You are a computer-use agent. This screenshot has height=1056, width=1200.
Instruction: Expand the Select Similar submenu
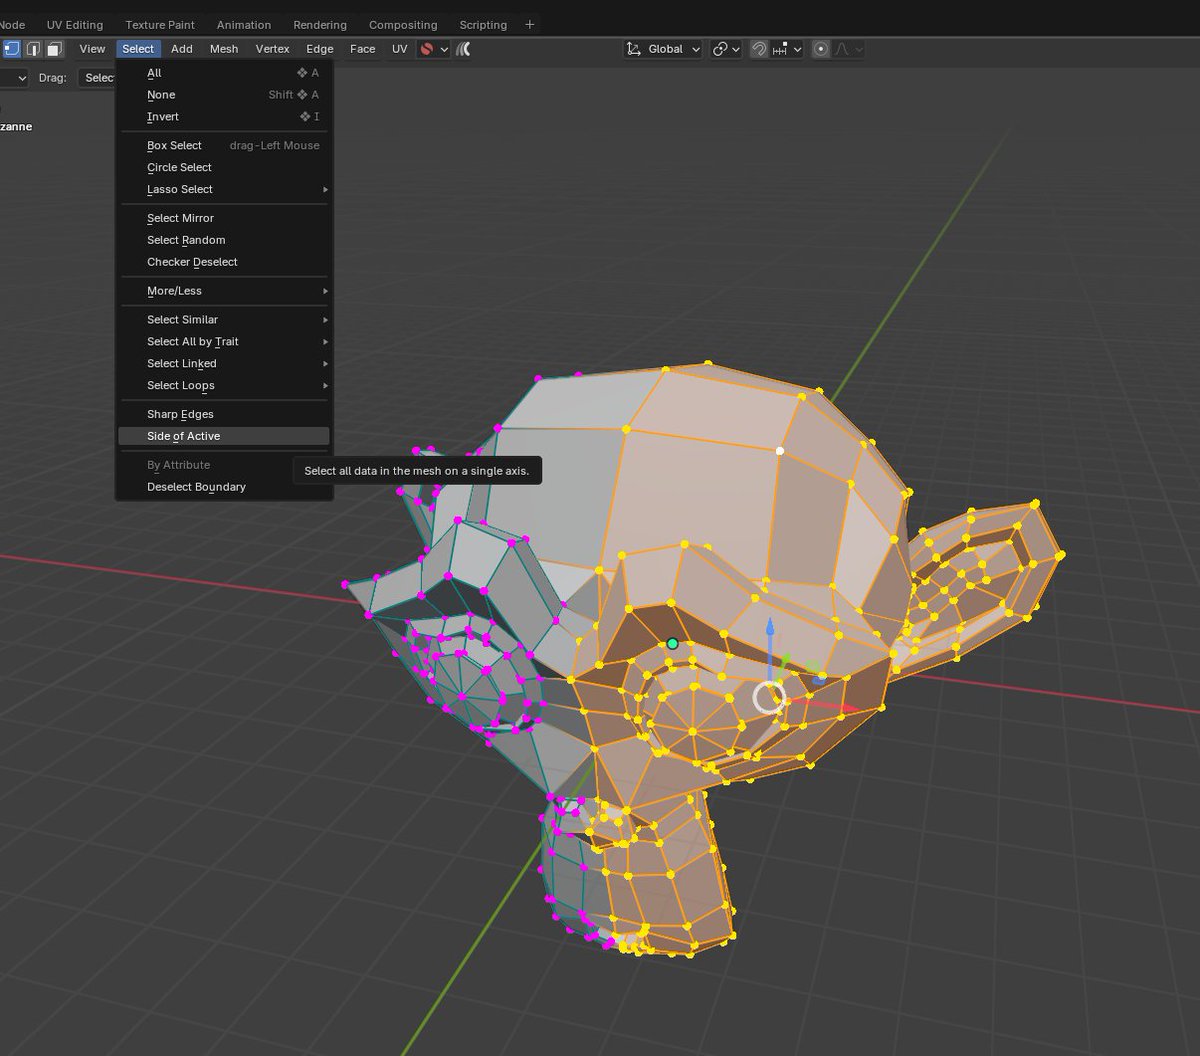pyautogui.click(x=224, y=320)
